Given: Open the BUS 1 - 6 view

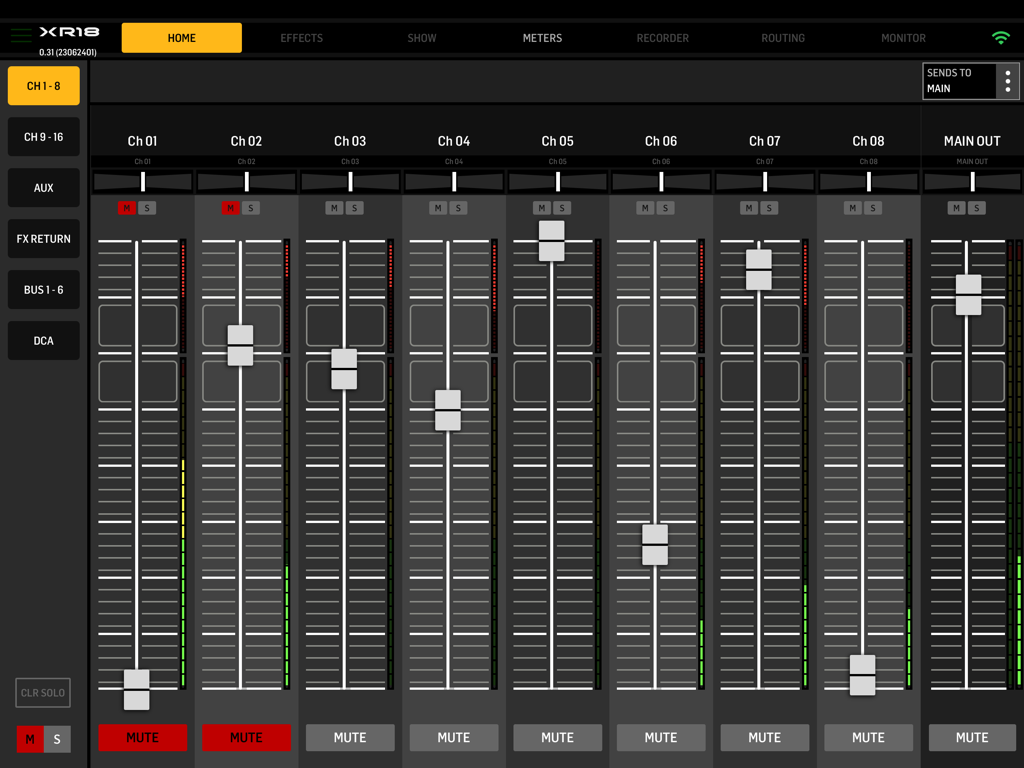Looking at the screenshot, I should (x=43, y=289).
